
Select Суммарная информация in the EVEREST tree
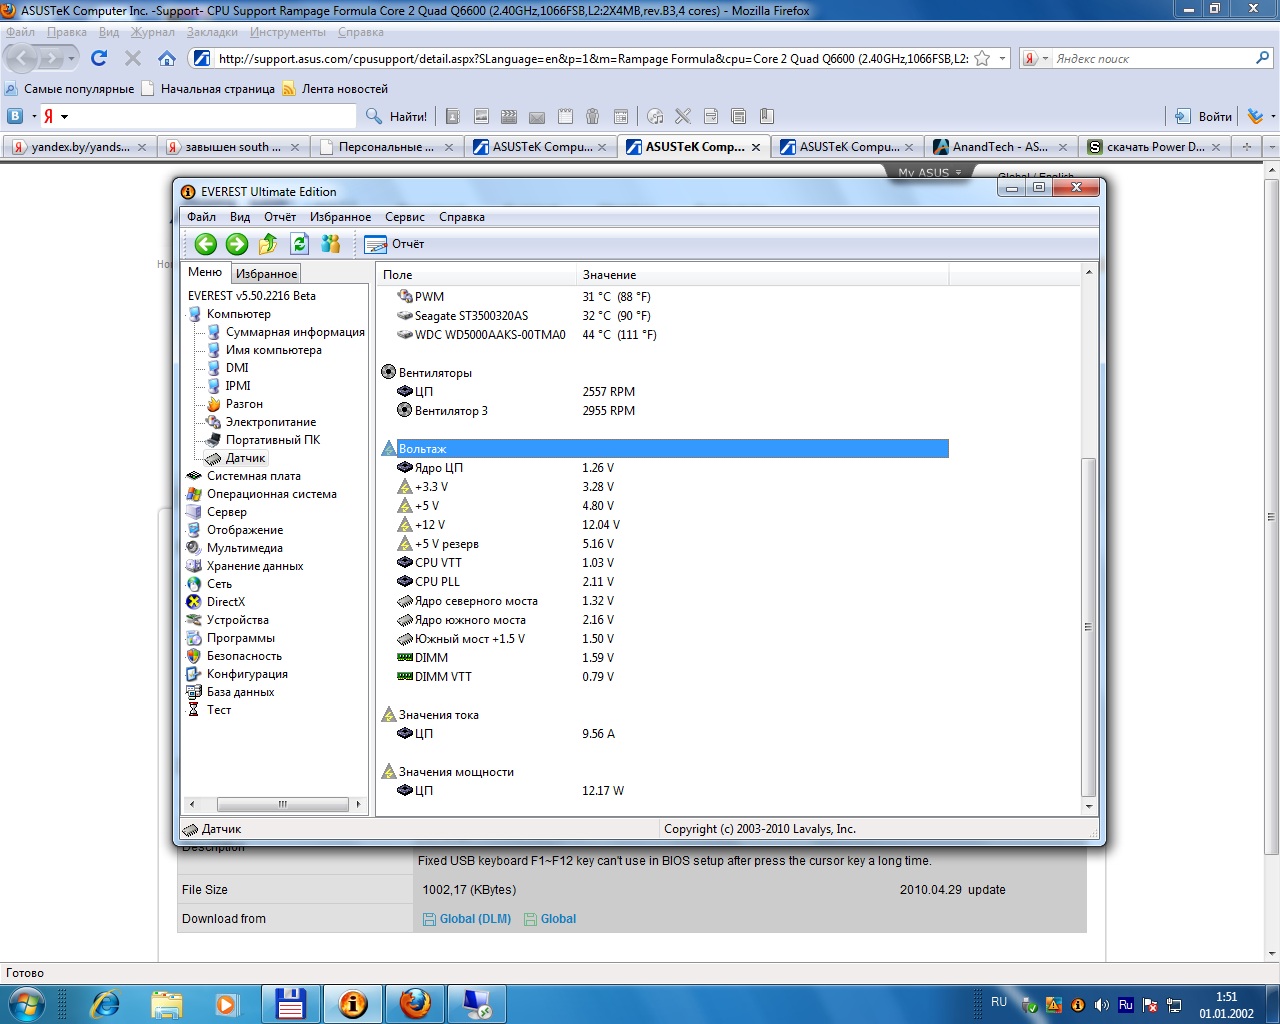[295, 332]
